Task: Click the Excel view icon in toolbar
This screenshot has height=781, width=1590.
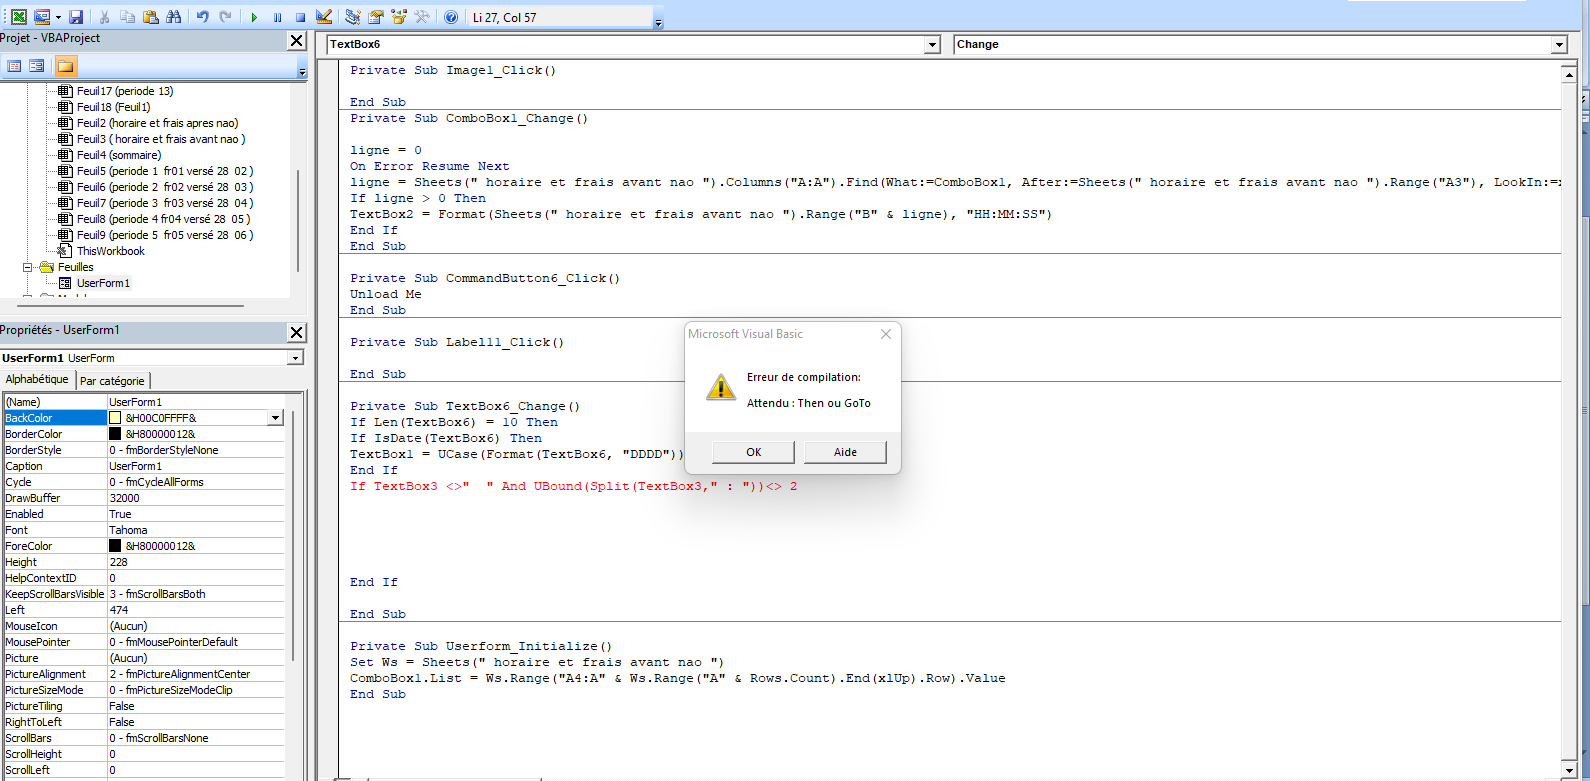Action: coord(18,17)
